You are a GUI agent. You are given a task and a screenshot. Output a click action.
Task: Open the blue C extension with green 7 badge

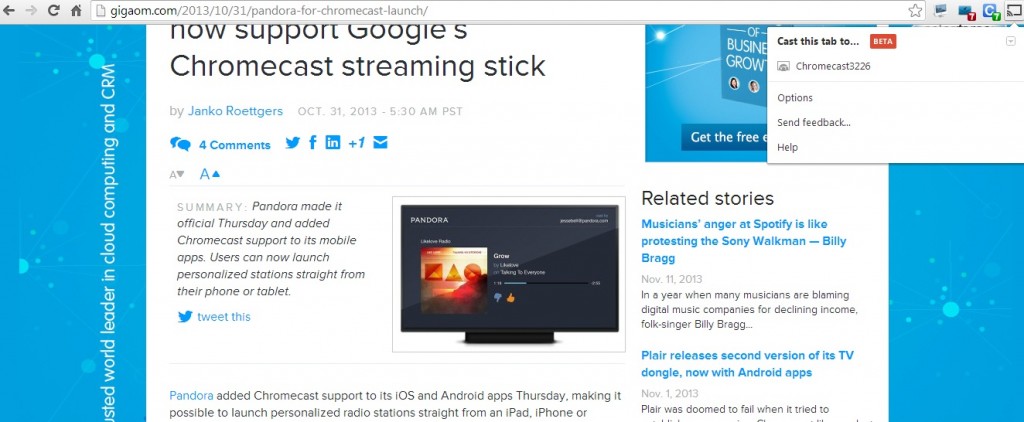click(x=992, y=11)
